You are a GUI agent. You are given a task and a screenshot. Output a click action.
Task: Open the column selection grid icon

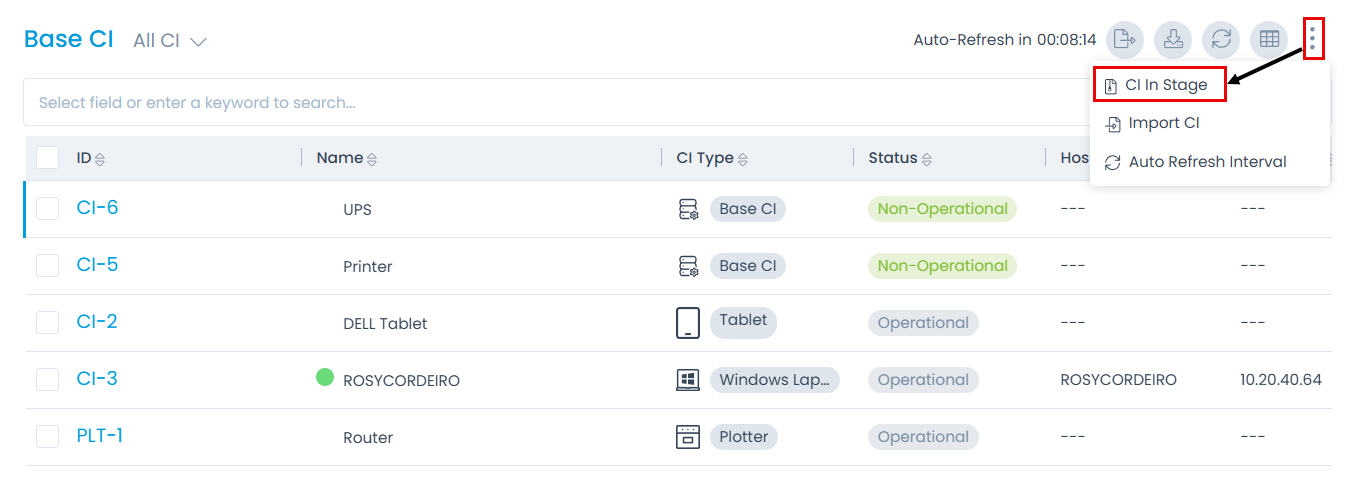[1269, 40]
